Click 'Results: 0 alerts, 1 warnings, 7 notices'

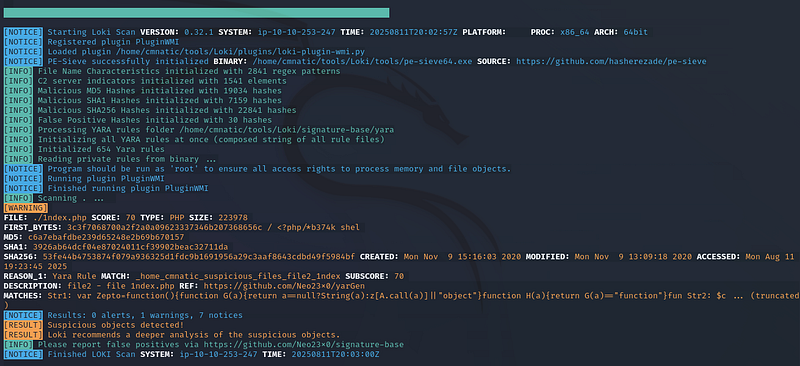tap(145, 315)
